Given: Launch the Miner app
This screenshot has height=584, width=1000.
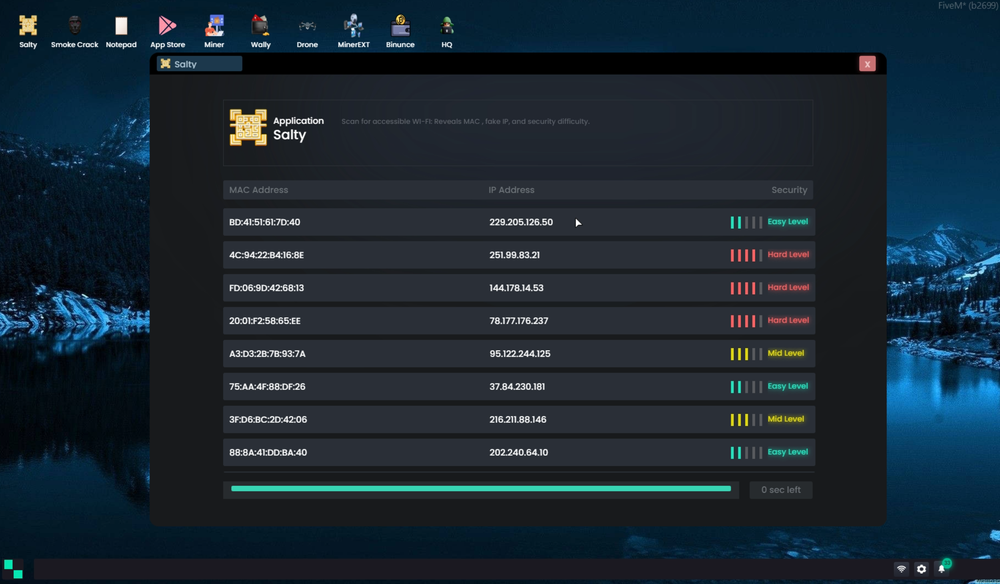Looking at the screenshot, I should [214, 30].
